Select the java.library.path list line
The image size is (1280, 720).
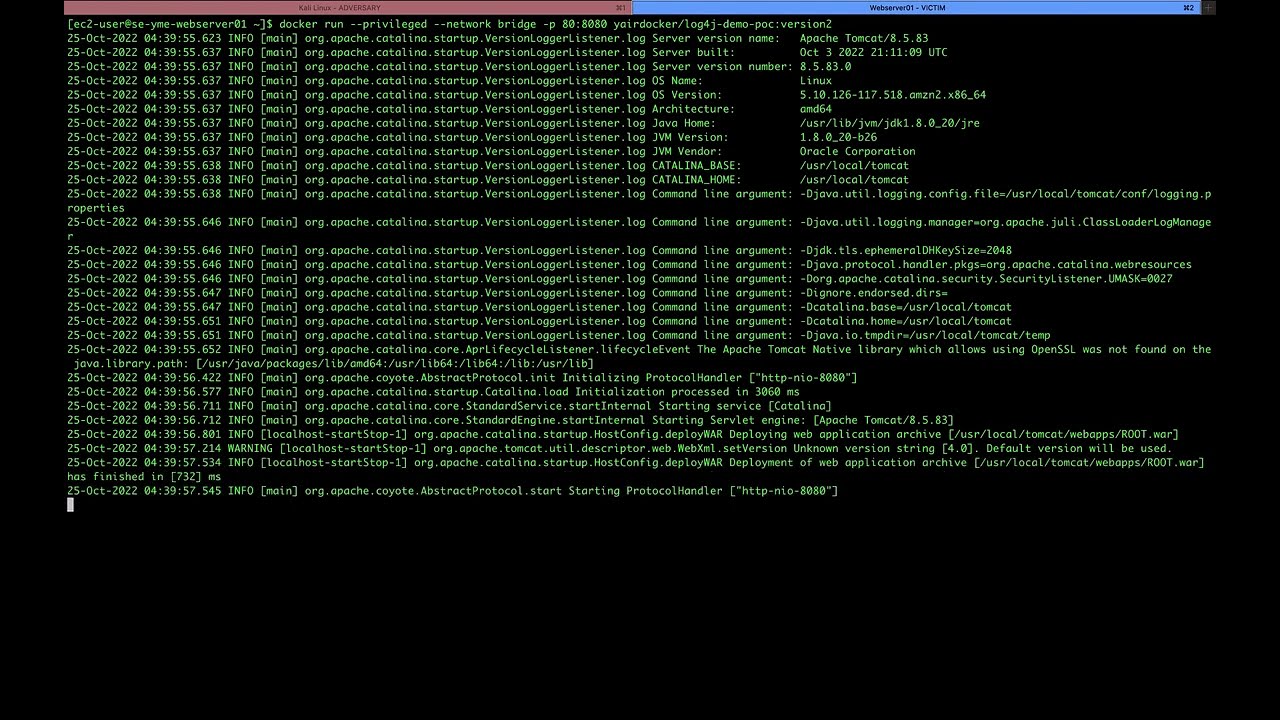334,363
